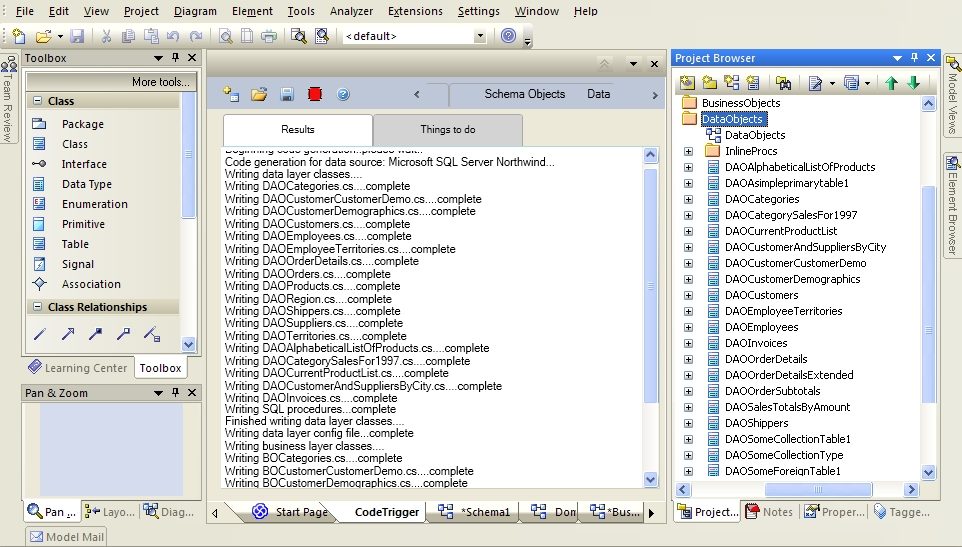Toggle auto-hide pin on Project Browser

912,58
